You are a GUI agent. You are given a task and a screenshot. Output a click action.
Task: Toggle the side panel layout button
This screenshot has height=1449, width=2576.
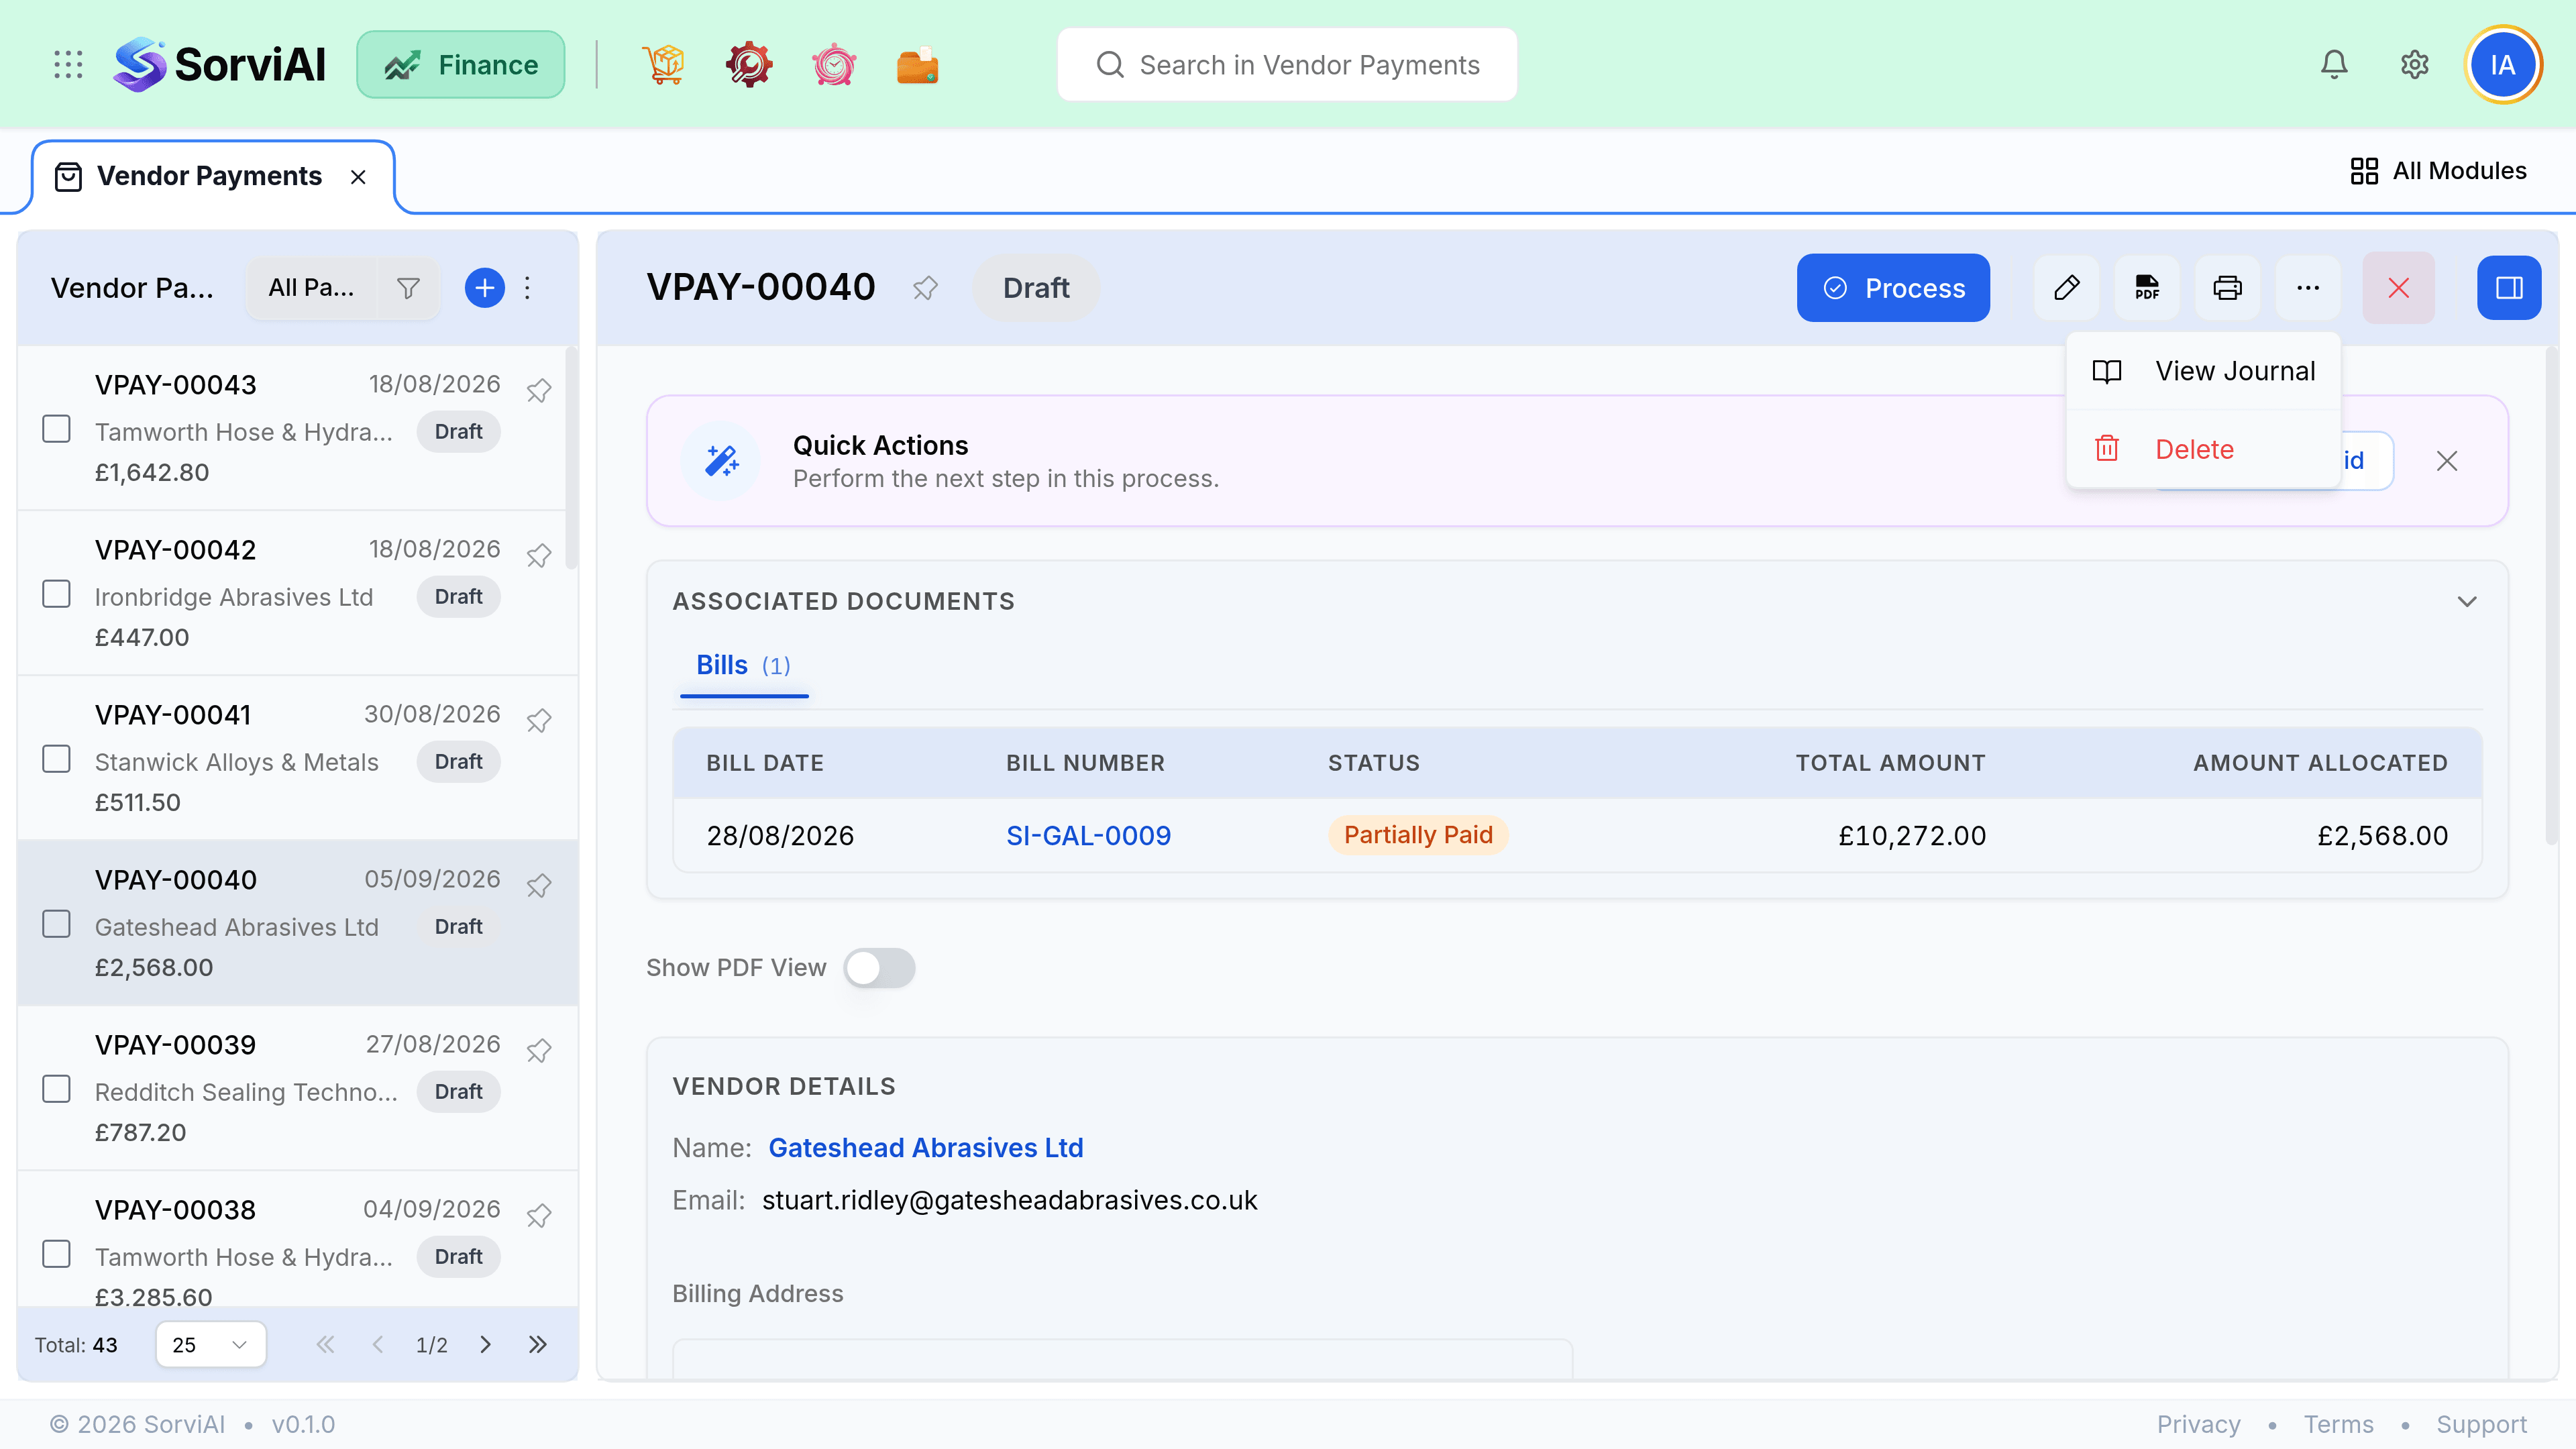click(2509, 288)
